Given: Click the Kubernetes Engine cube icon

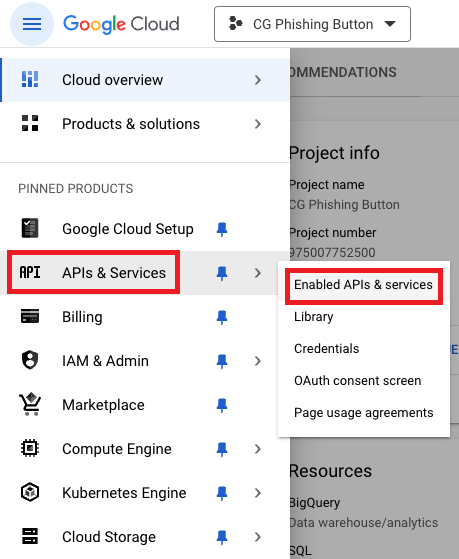Looking at the screenshot, I should [x=30, y=492].
